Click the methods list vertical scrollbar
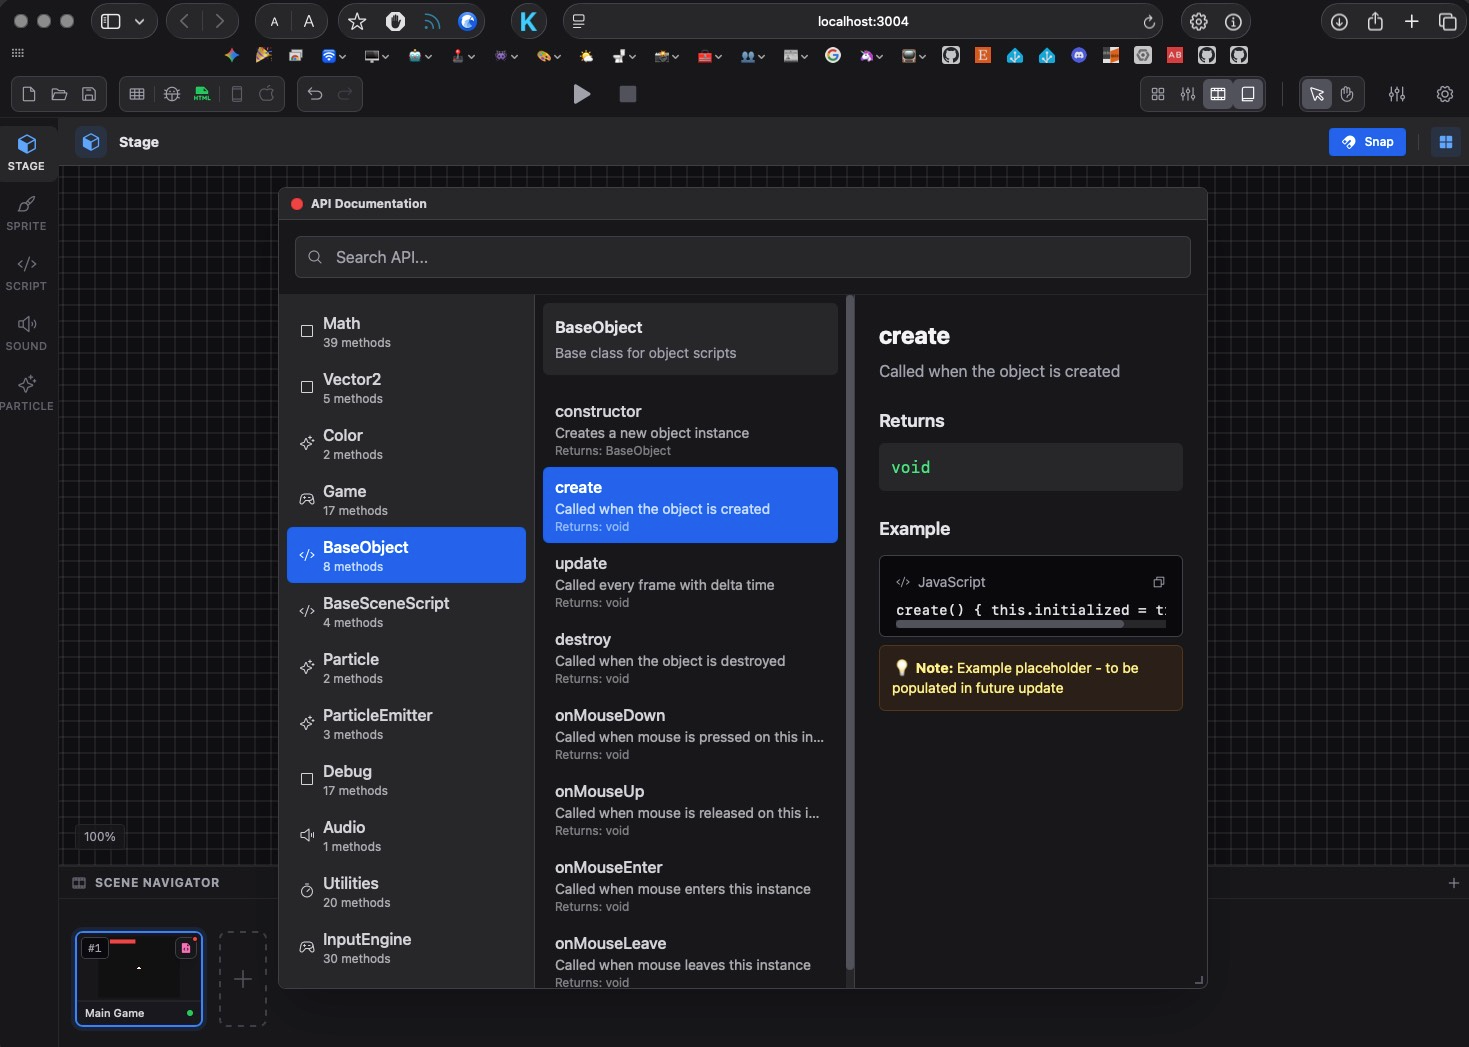This screenshot has width=1469, height=1047. 850,632
